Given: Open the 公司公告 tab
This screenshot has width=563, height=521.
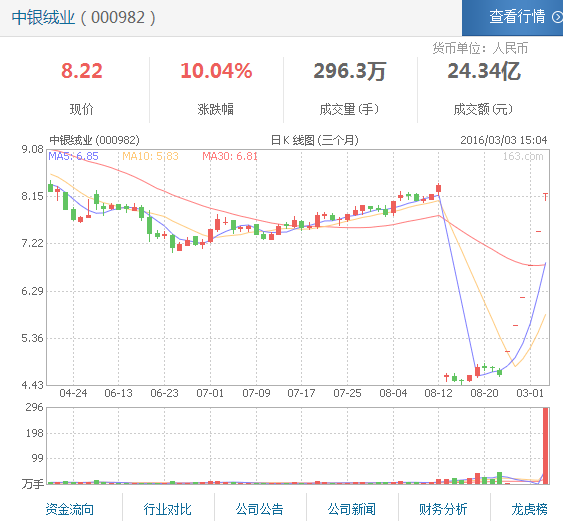Looking at the screenshot, I should click(259, 509).
